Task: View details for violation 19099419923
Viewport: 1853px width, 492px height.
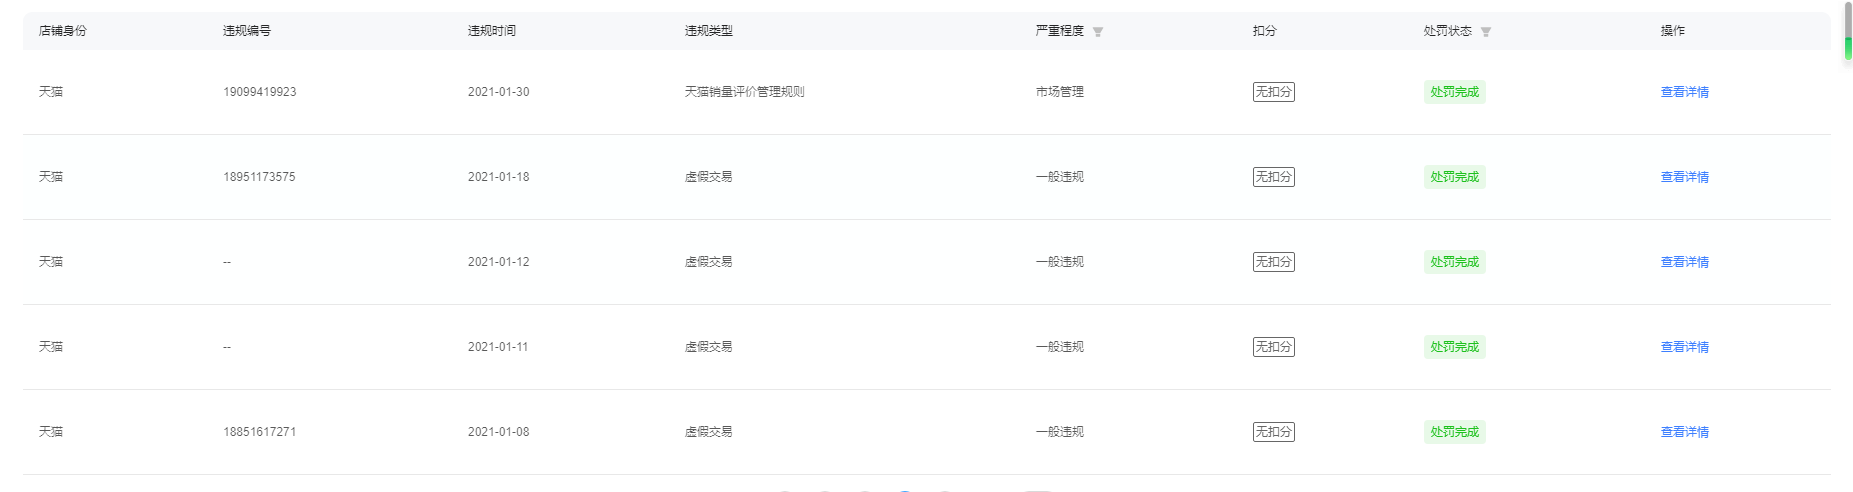Action: [x=1685, y=92]
